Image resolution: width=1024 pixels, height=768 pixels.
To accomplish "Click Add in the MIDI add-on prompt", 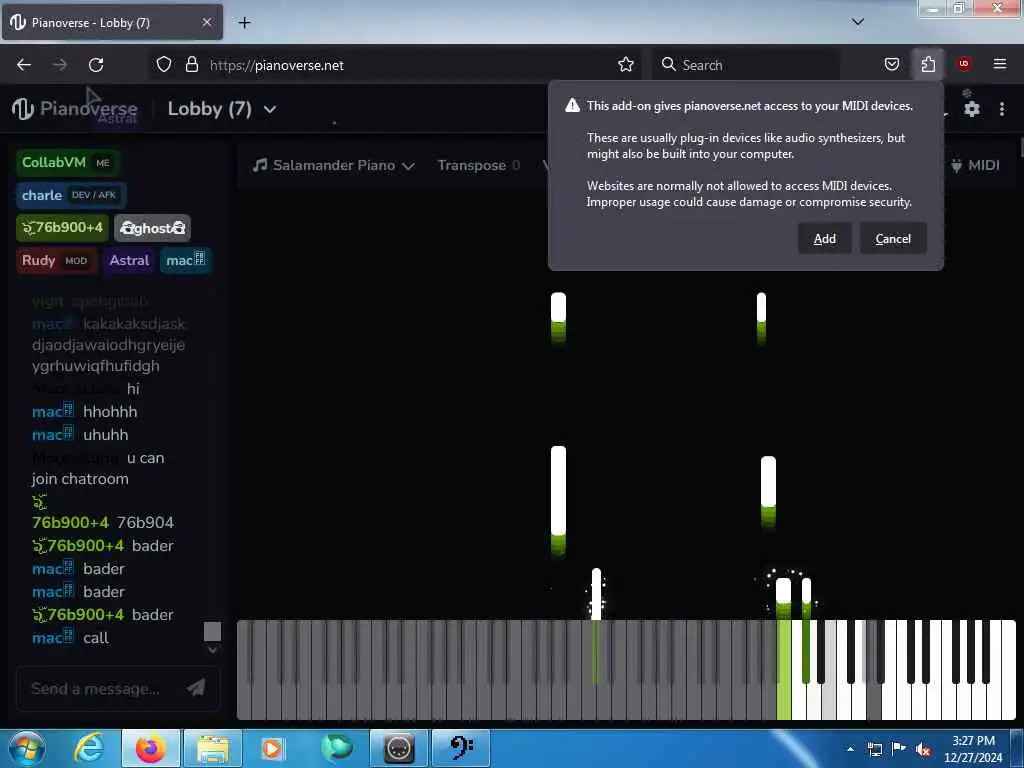I will click(824, 238).
